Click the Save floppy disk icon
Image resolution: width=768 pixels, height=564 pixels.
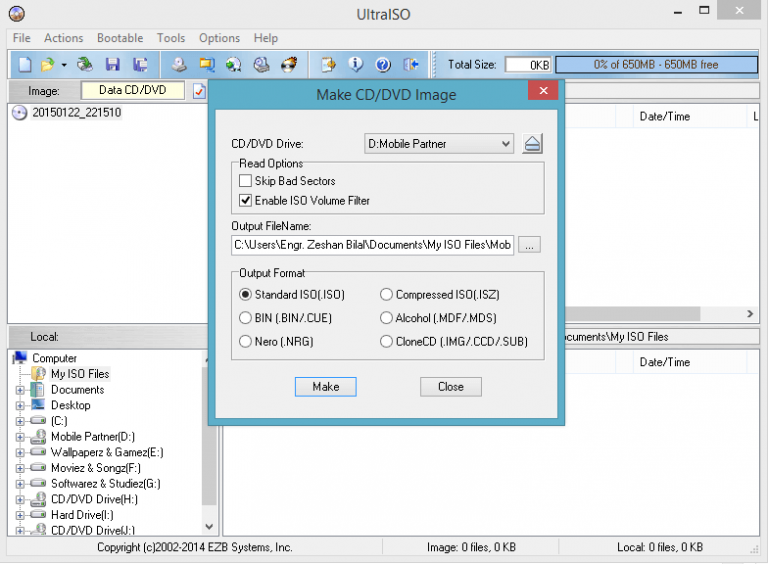(113, 64)
